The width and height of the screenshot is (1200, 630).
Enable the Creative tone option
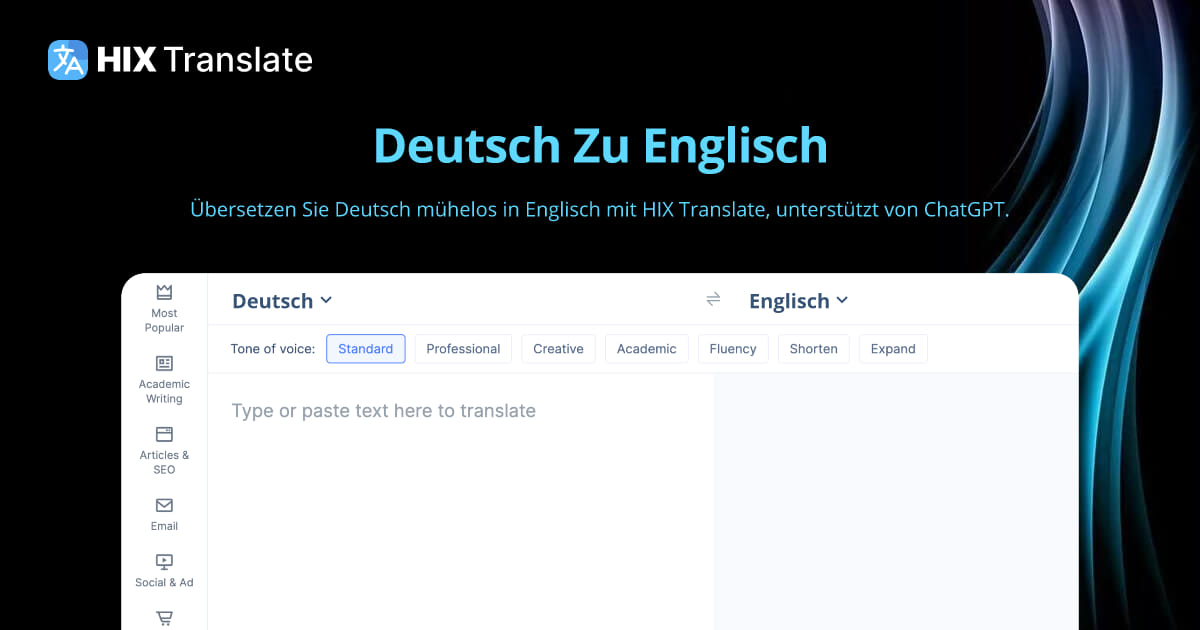(x=558, y=348)
